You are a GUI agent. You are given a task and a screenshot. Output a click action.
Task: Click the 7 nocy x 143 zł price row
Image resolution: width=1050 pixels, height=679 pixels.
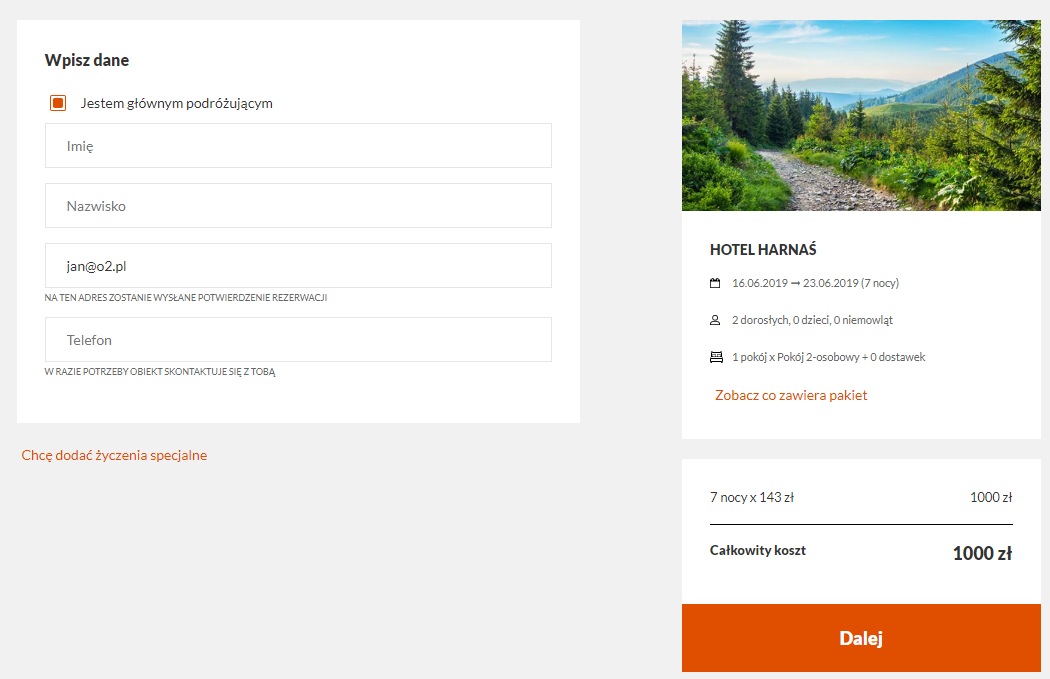pos(861,498)
